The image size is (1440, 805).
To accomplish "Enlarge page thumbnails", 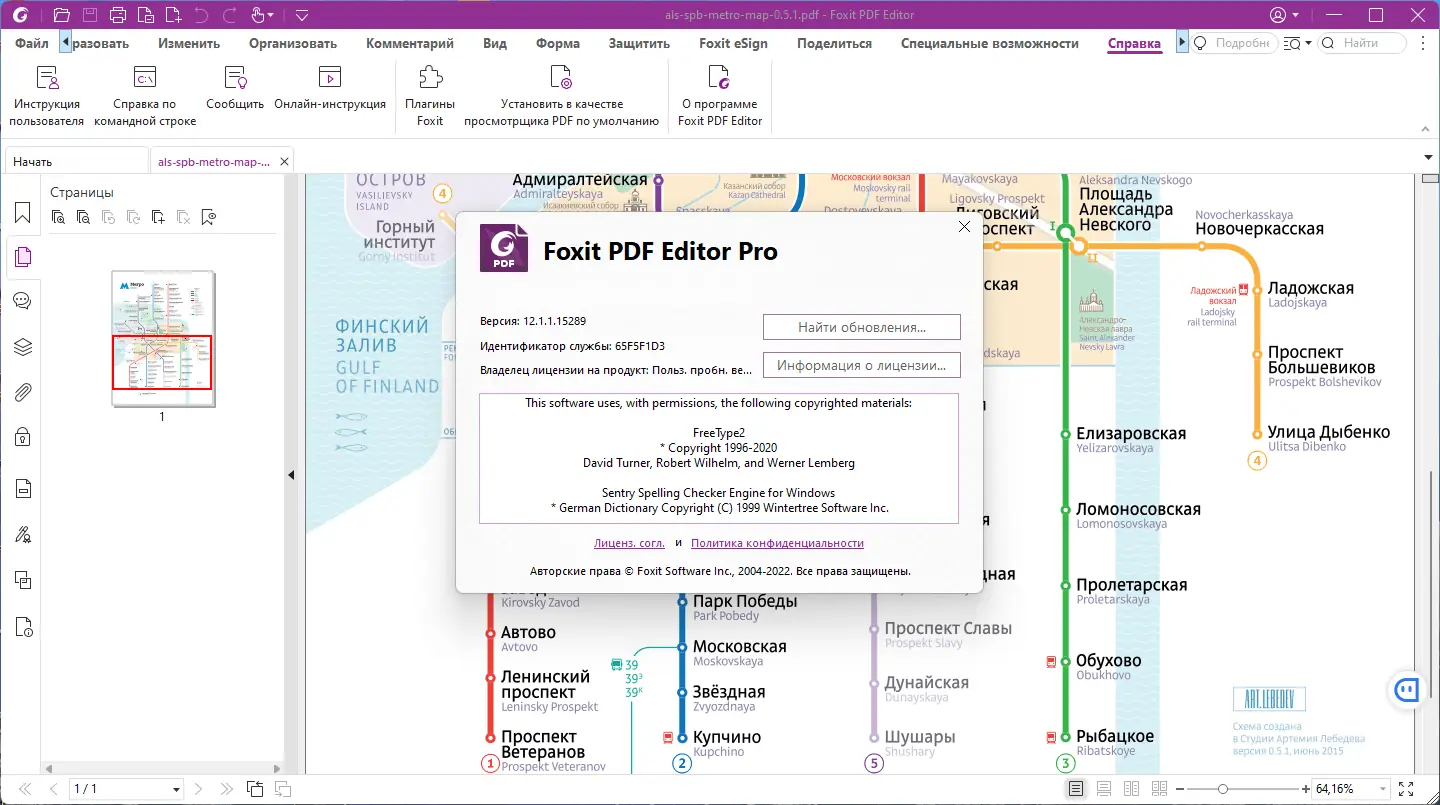I will (59, 216).
